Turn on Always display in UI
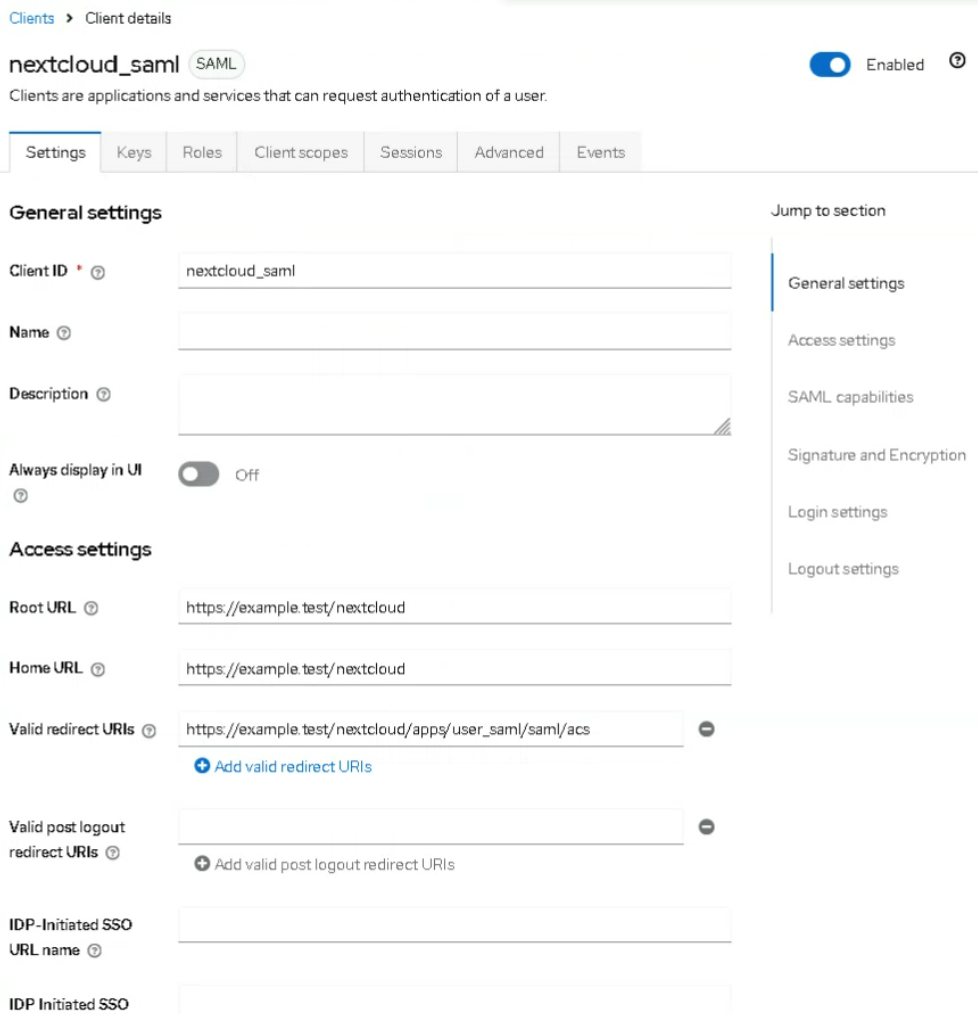978x1014 pixels. point(198,475)
